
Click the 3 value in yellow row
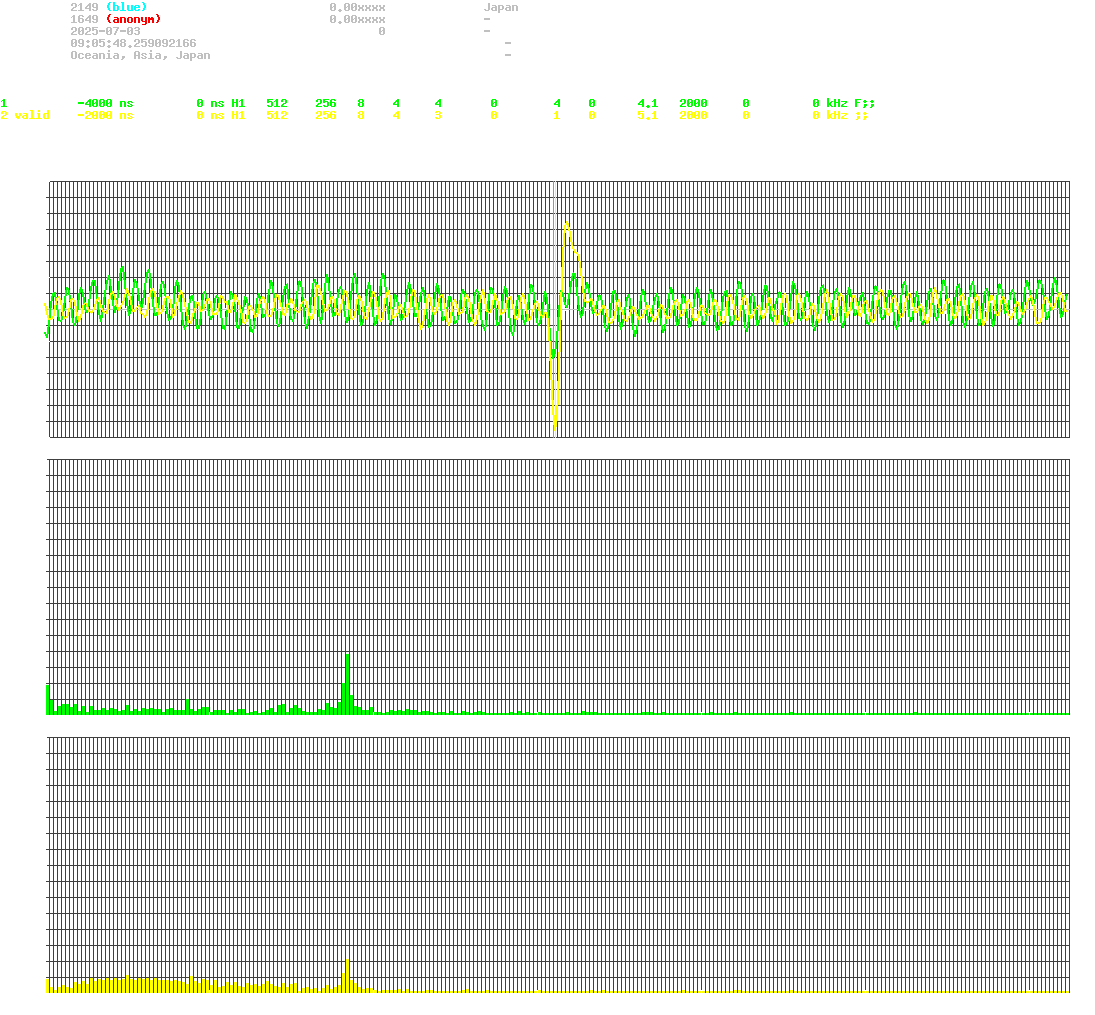click(438, 115)
